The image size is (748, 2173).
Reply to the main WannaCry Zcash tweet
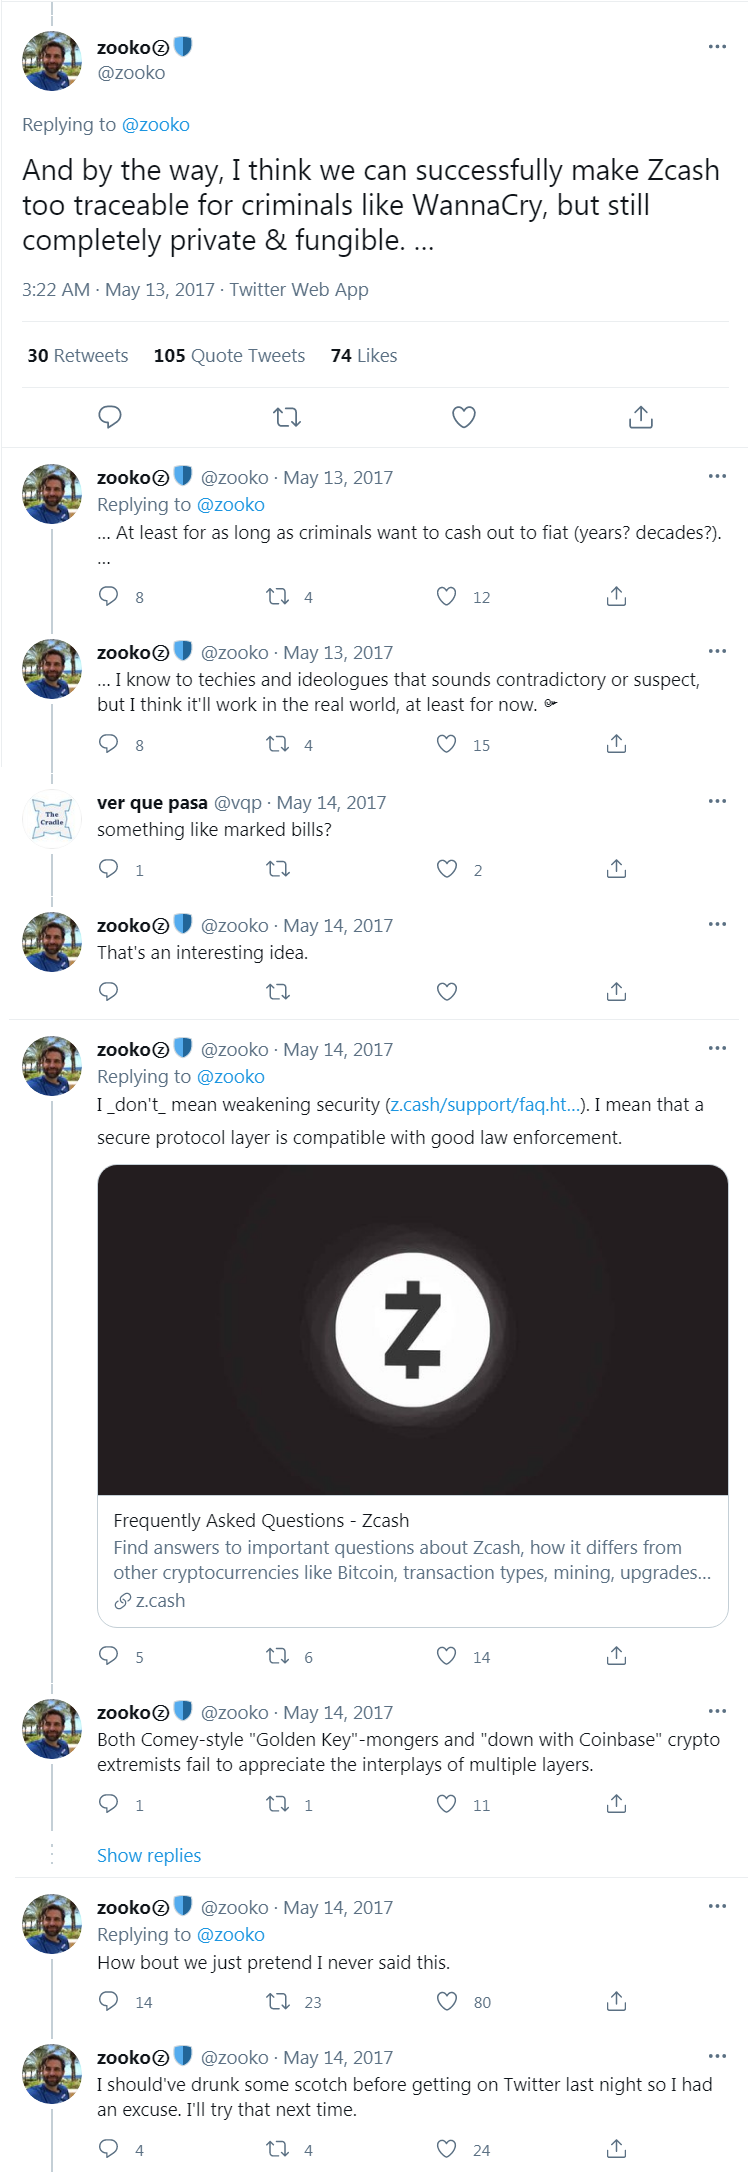110,417
